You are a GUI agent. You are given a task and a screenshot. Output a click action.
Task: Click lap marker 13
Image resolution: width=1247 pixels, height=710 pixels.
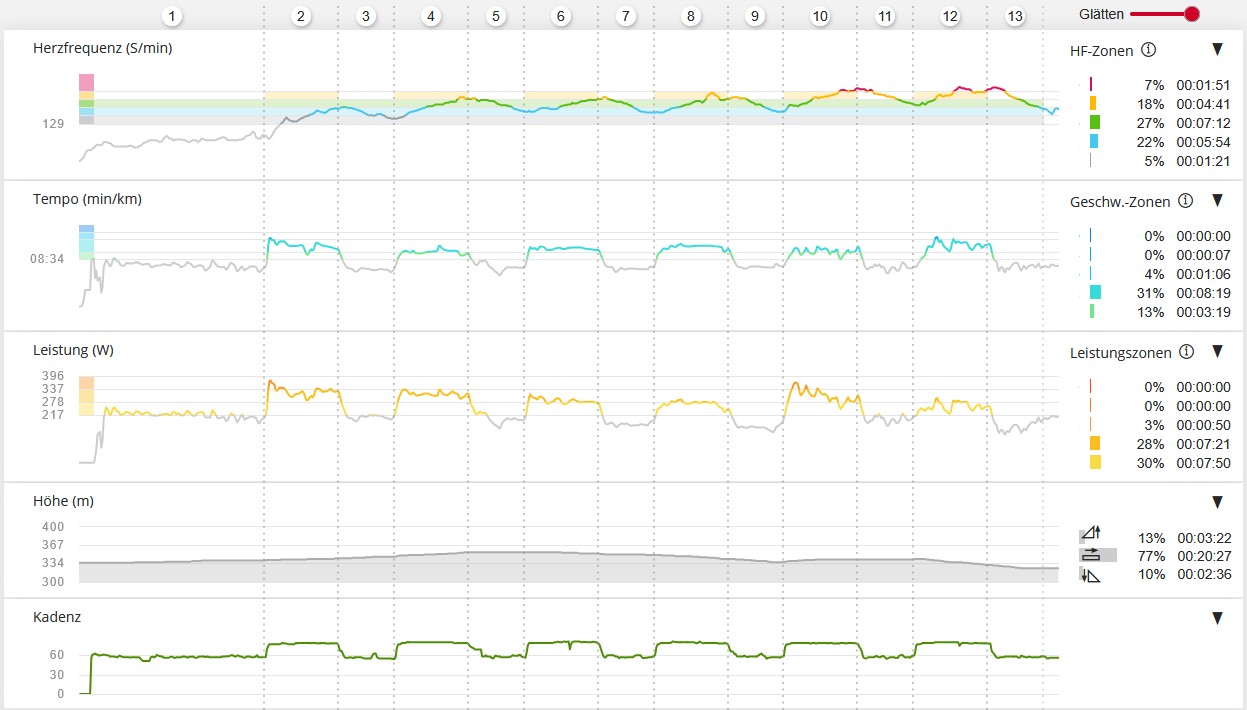coord(1015,16)
